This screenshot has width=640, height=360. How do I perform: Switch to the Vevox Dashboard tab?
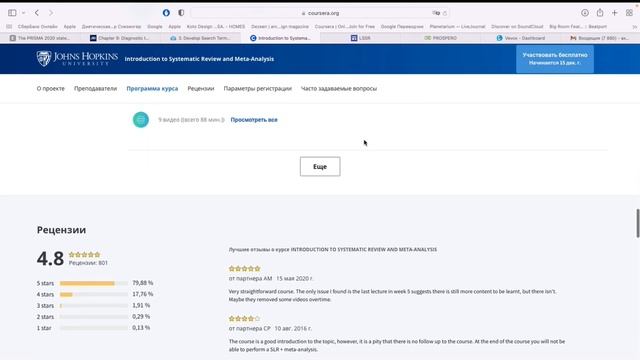[520, 38]
